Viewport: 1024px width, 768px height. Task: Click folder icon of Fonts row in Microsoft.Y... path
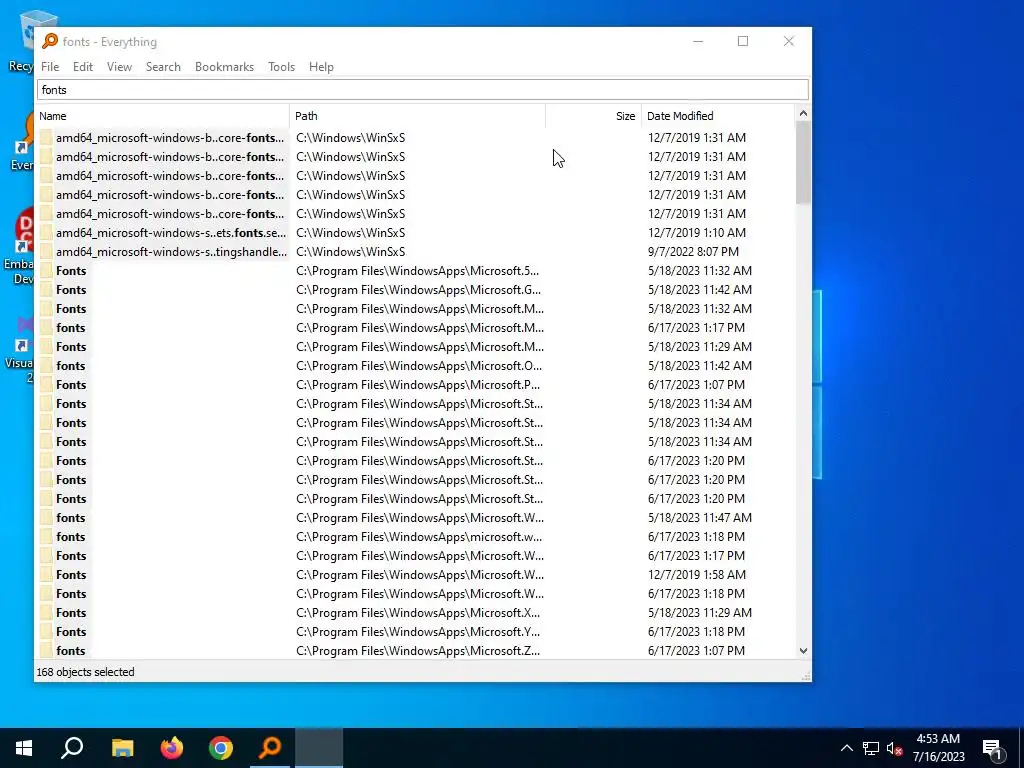pyautogui.click(x=46, y=632)
